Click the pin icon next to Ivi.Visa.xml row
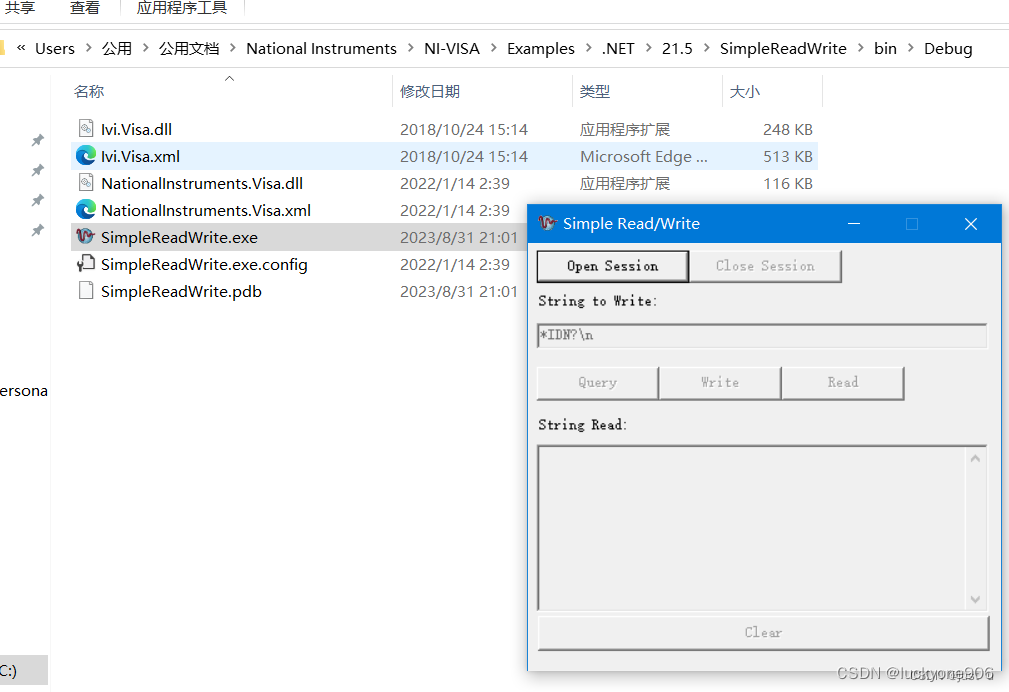This screenshot has height=692, width=1009. (38, 170)
